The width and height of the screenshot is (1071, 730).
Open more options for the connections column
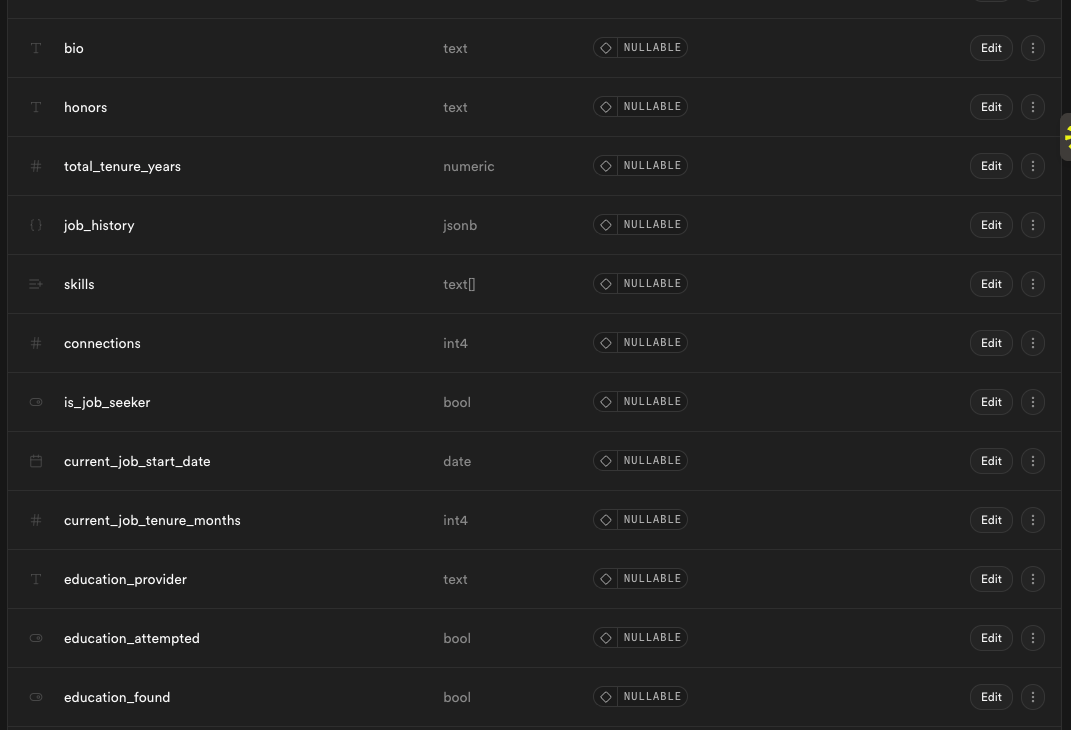coord(1032,343)
